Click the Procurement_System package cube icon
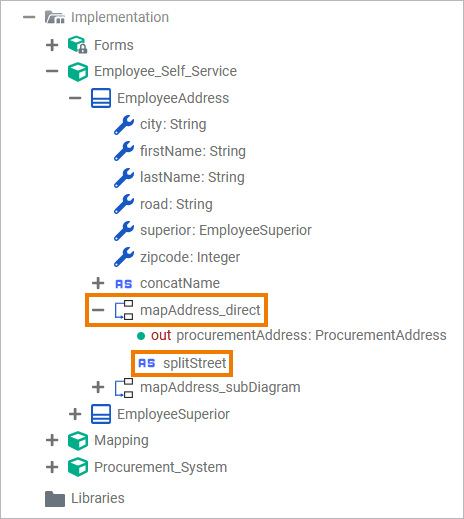464x519 pixels. (78, 467)
